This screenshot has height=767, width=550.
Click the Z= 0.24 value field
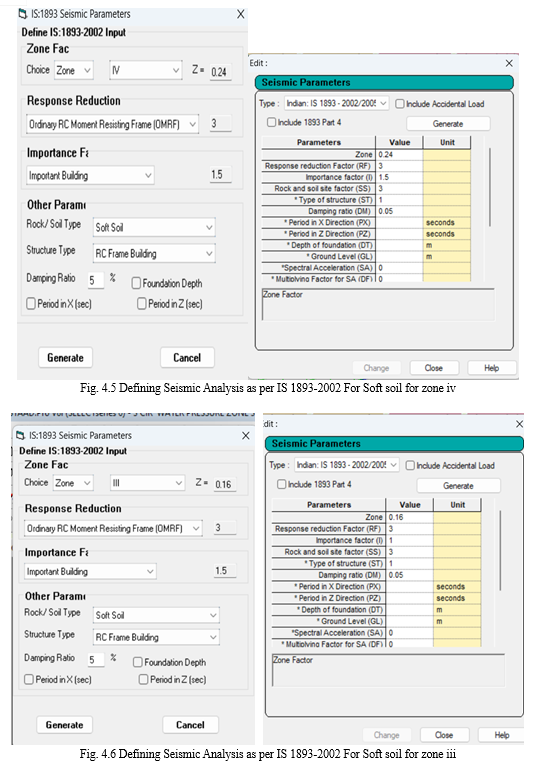click(220, 72)
